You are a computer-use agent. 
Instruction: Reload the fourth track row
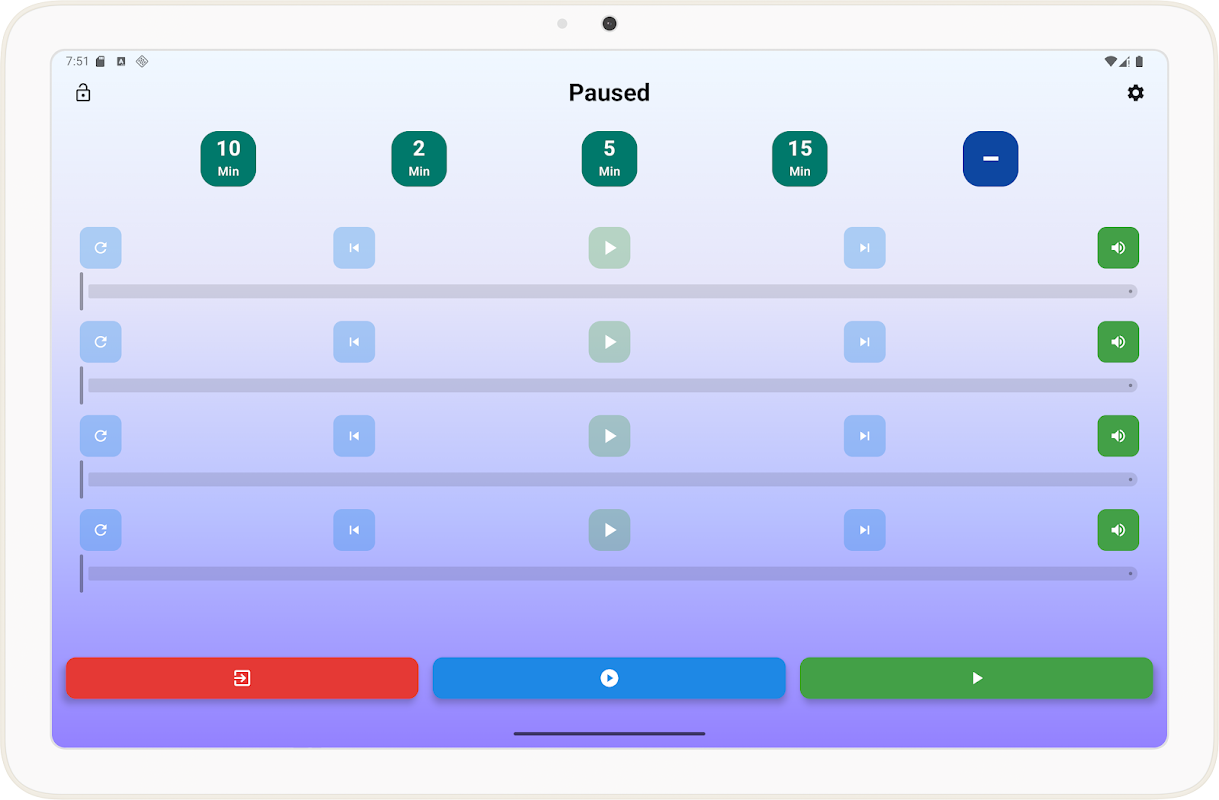click(101, 530)
